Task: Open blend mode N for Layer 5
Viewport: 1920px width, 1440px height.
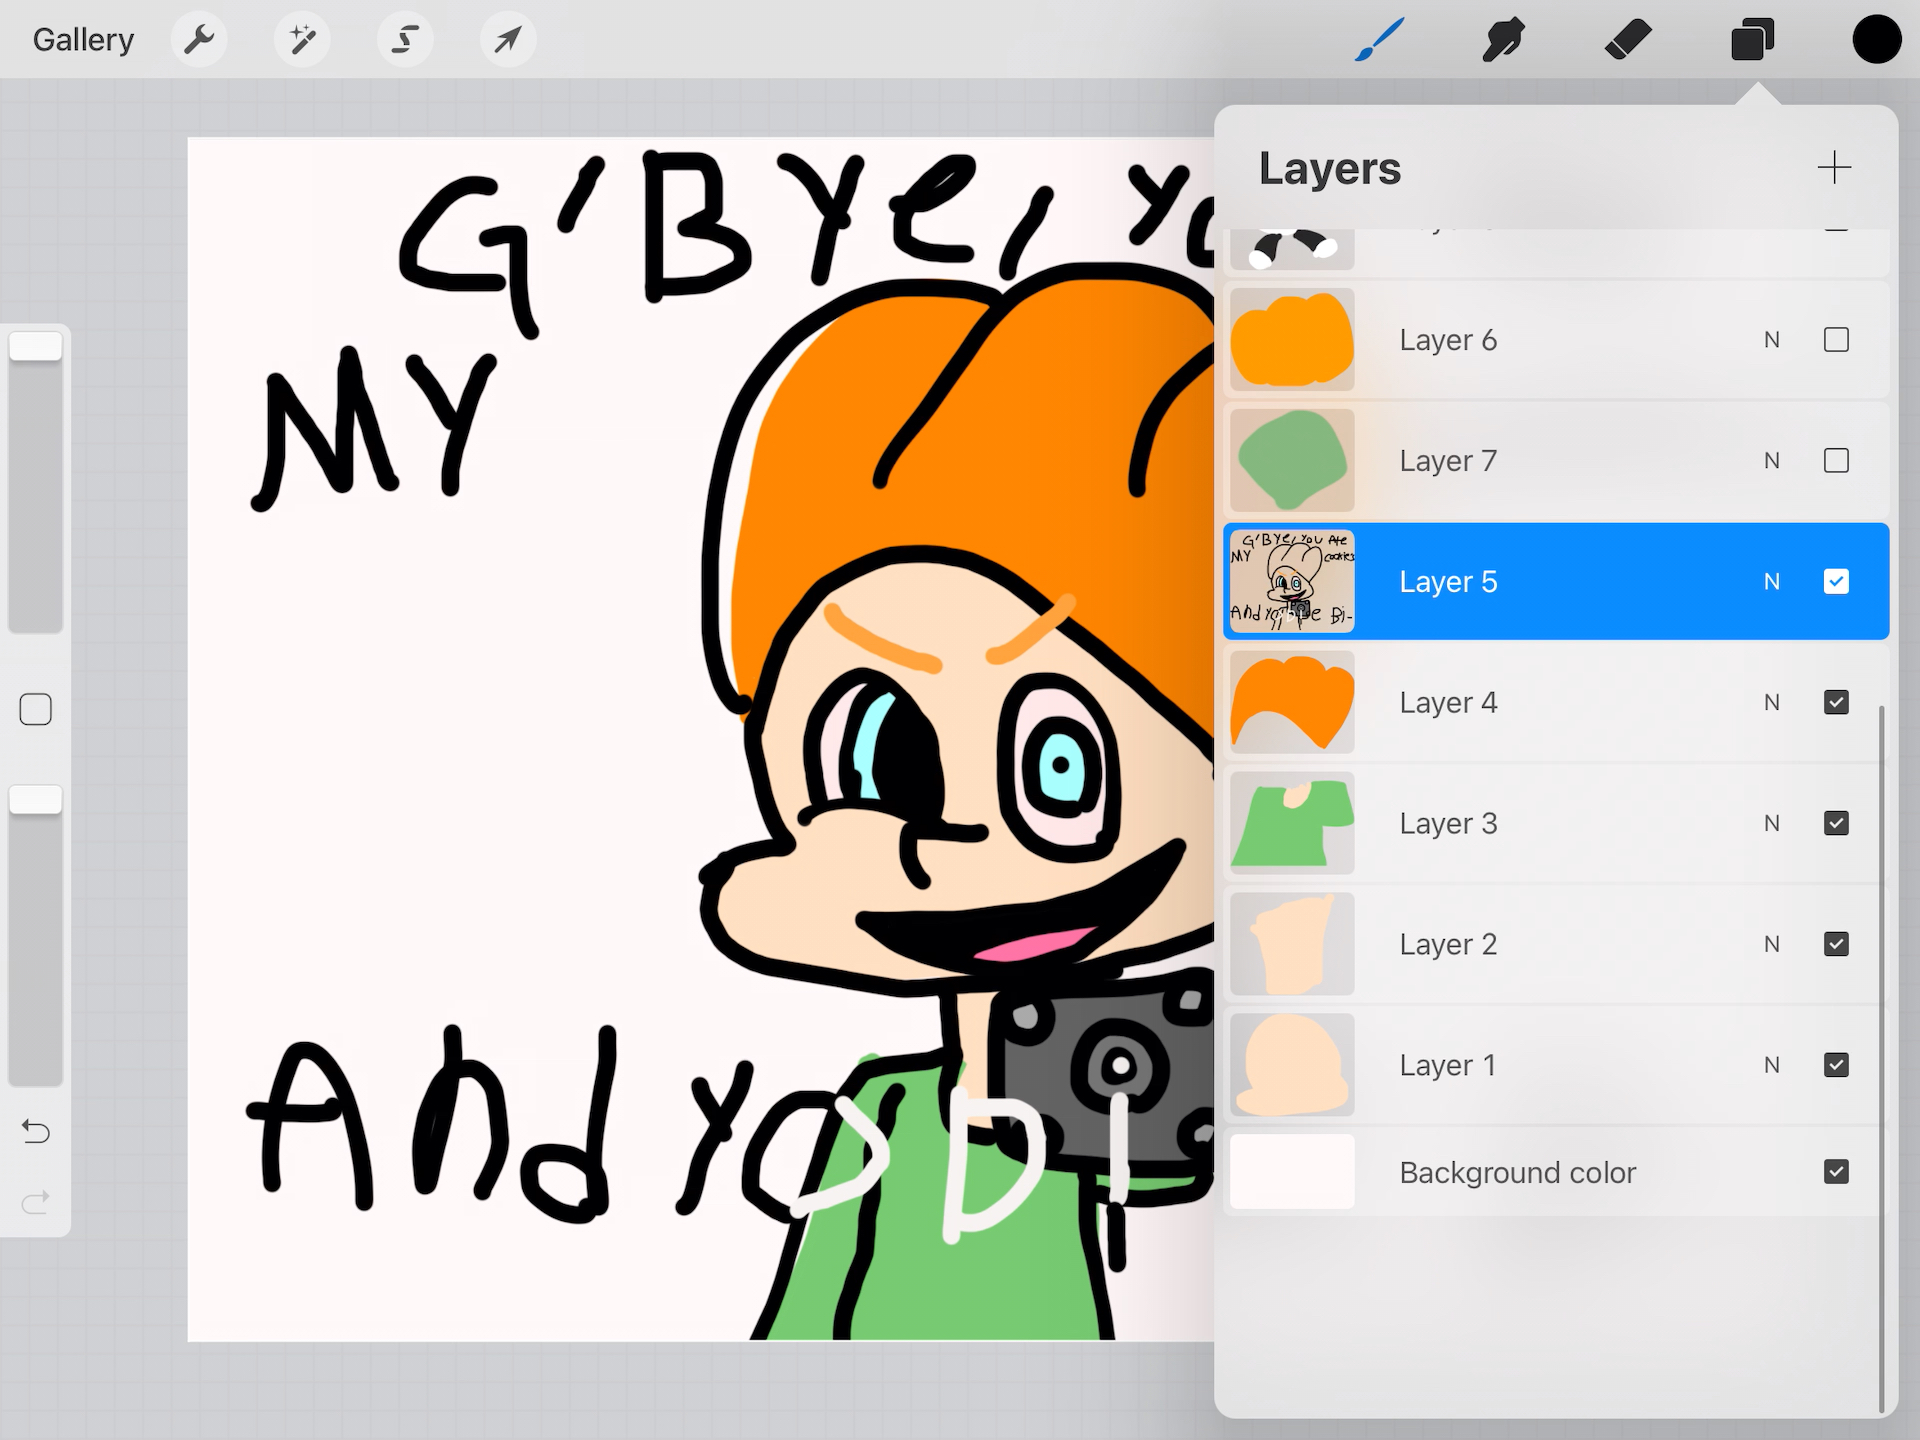Action: [1772, 581]
